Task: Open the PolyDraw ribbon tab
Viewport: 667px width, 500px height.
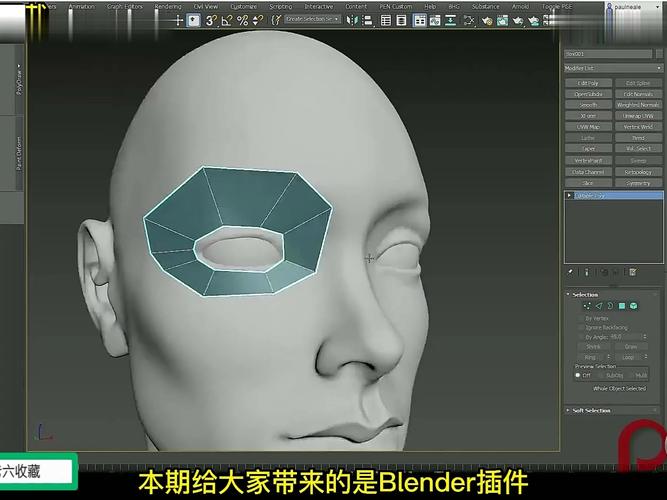Action: [x=19, y=79]
